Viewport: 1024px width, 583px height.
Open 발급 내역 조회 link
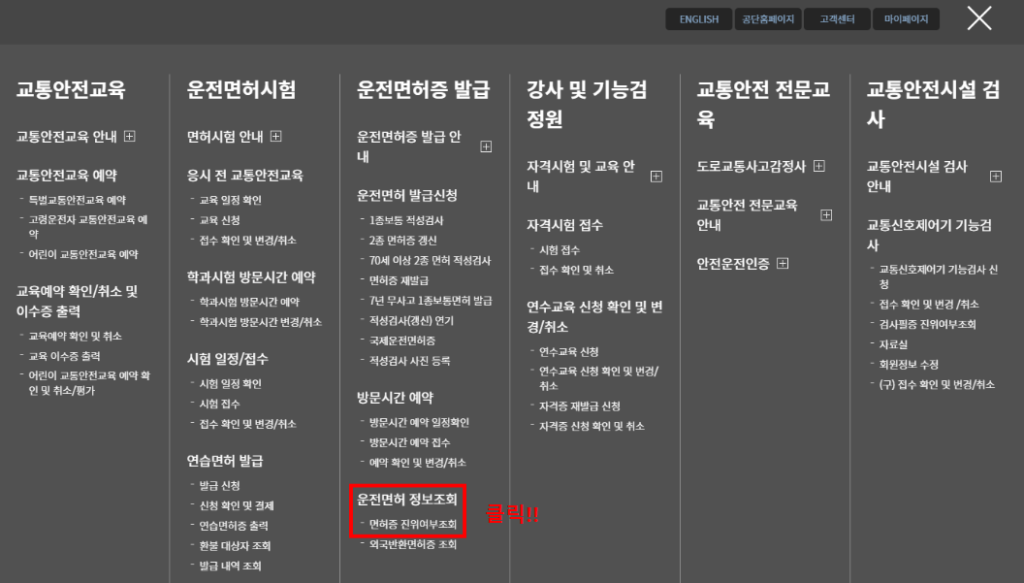click(x=231, y=566)
